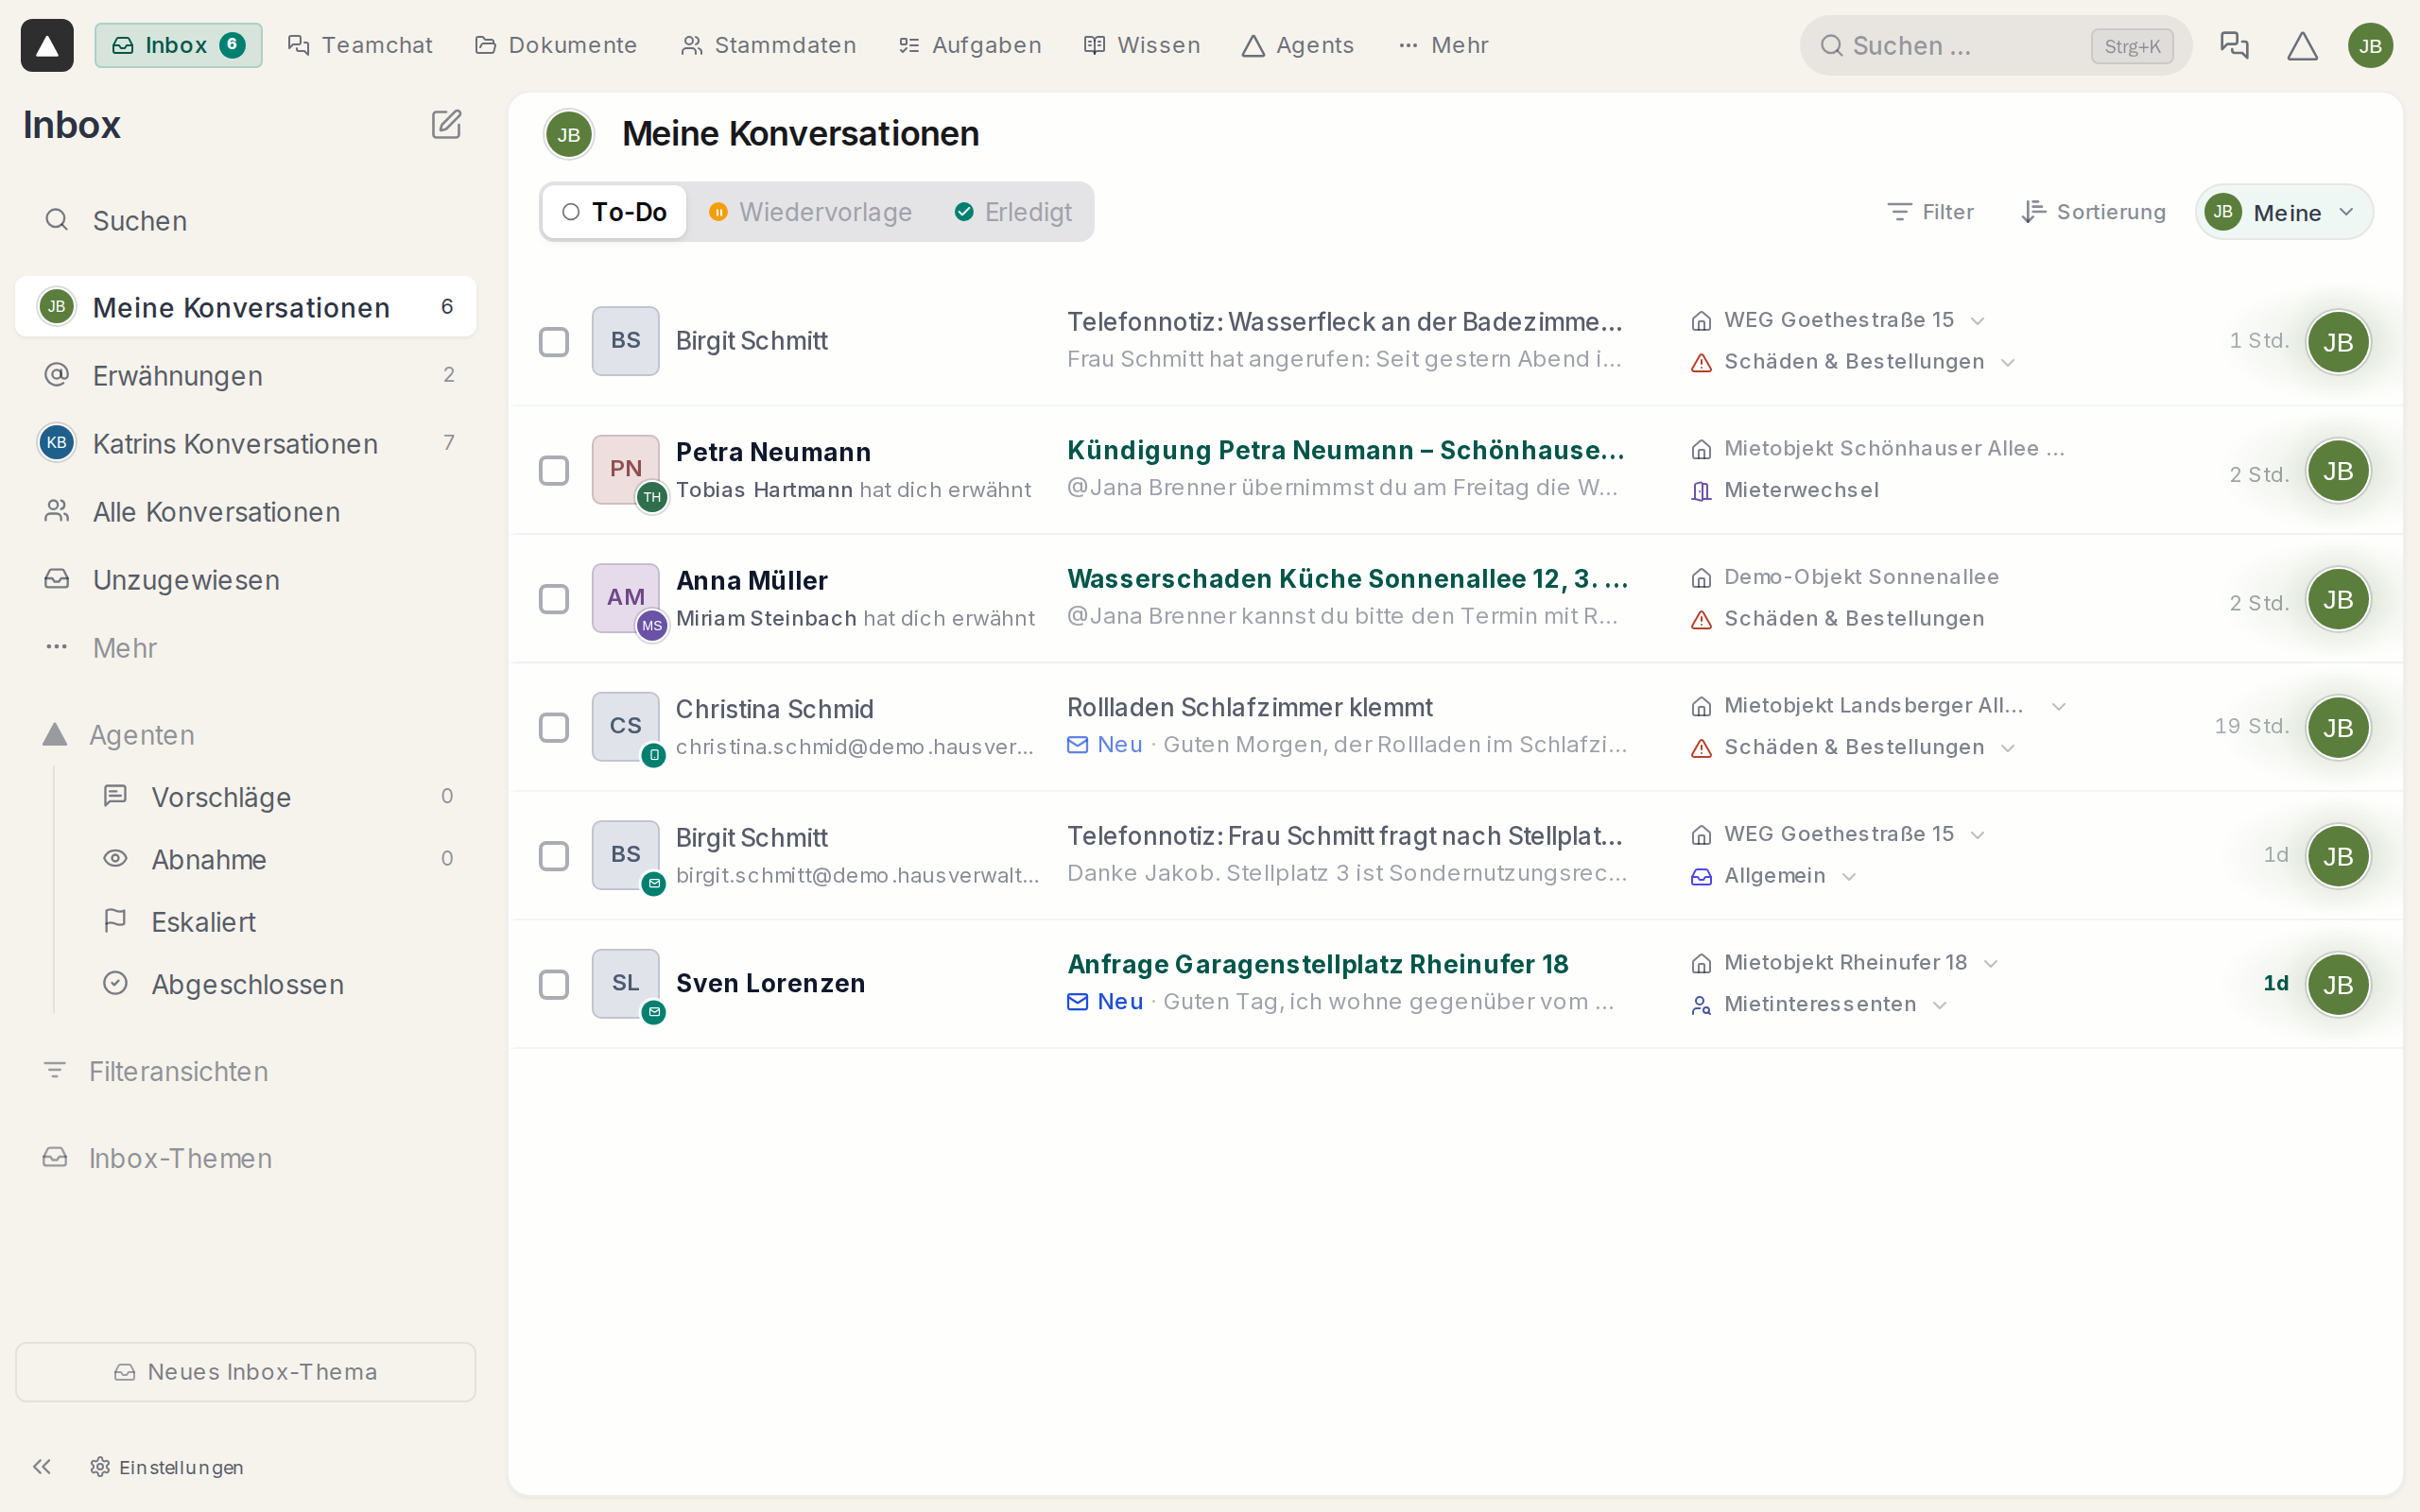Click the Neues Inbox-Thema button
This screenshot has width=2420, height=1512.
[x=246, y=1371]
